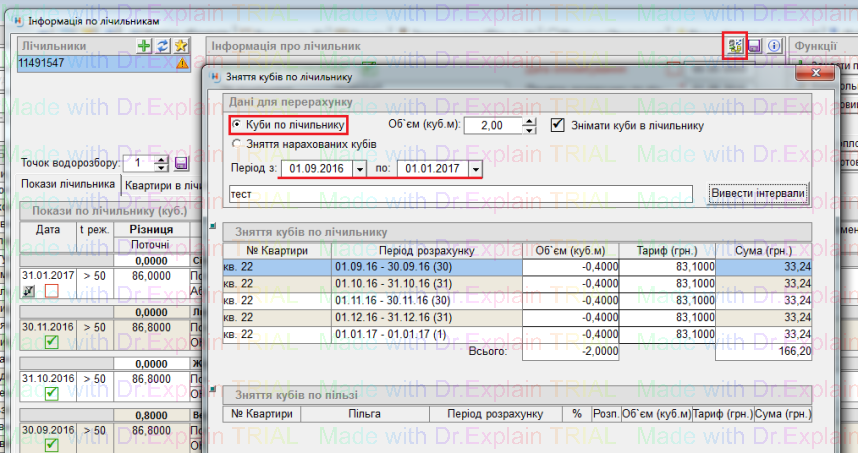
Task: Click the yellow star icon in Лічильники header
Action: pyautogui.click(x=180, y=46)
